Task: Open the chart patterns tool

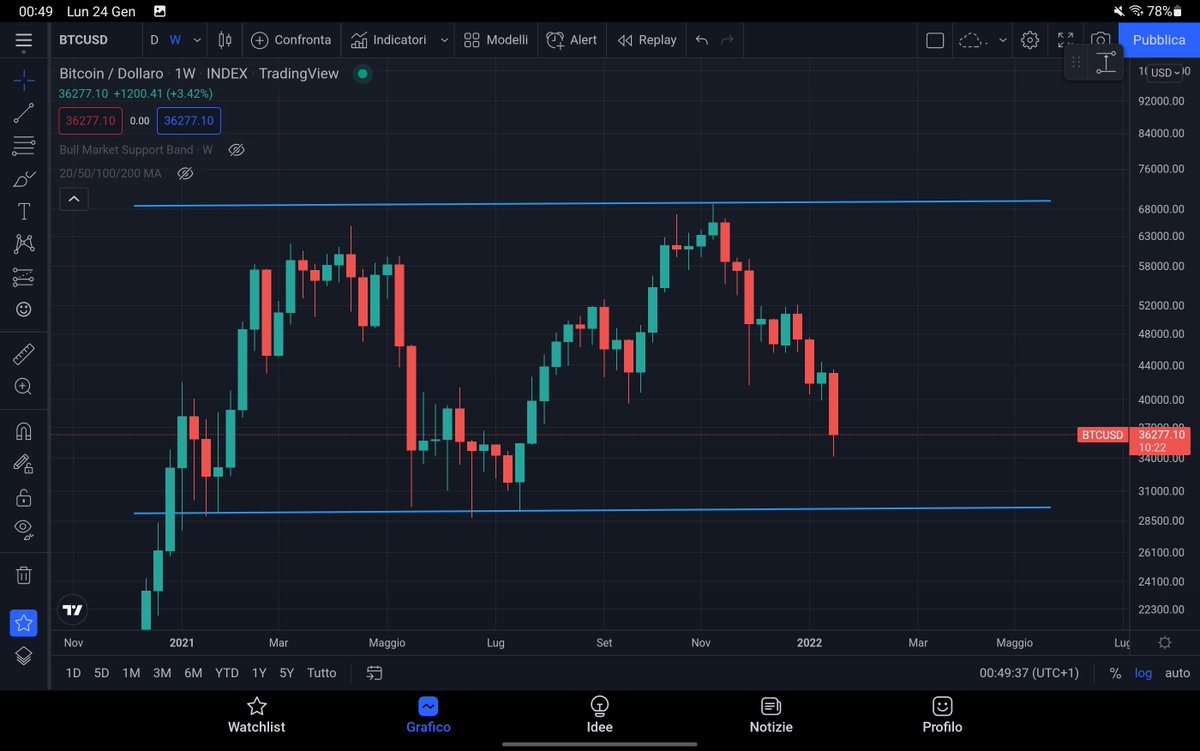Action: click(24, 244)
